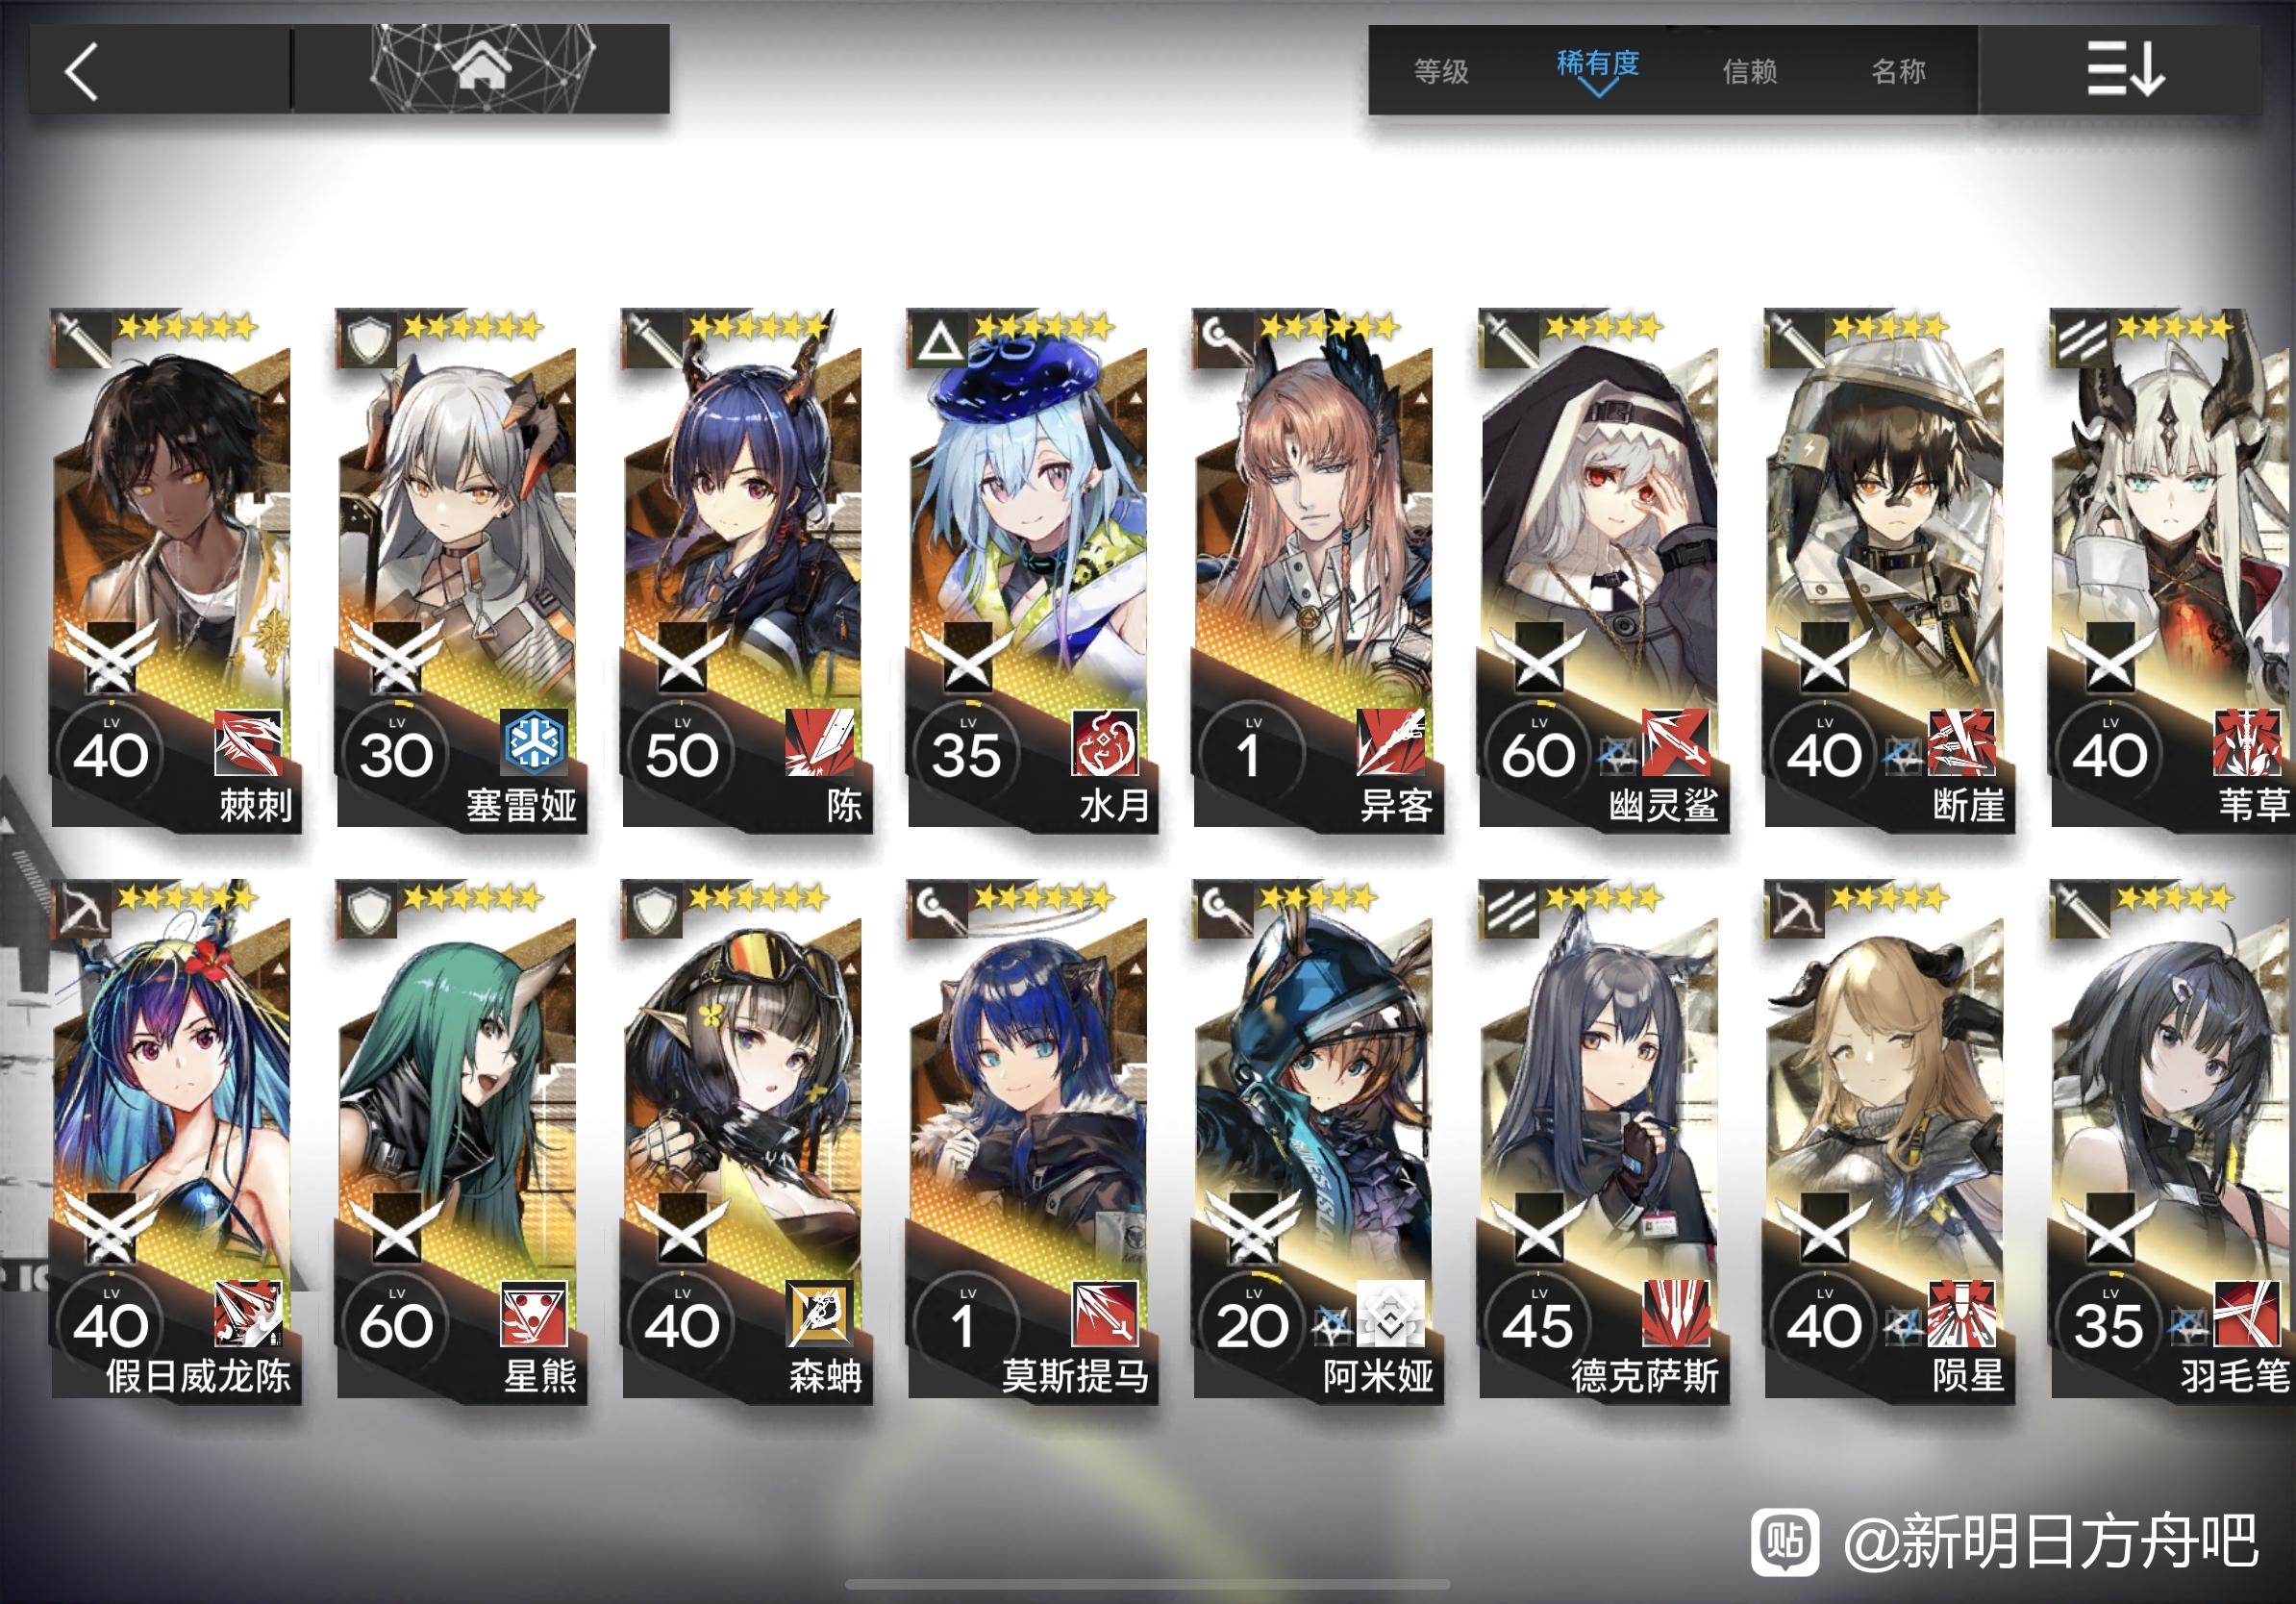
Task: Expand the 稀有度 rarity sort chevron
Action: click(1598, 89)
